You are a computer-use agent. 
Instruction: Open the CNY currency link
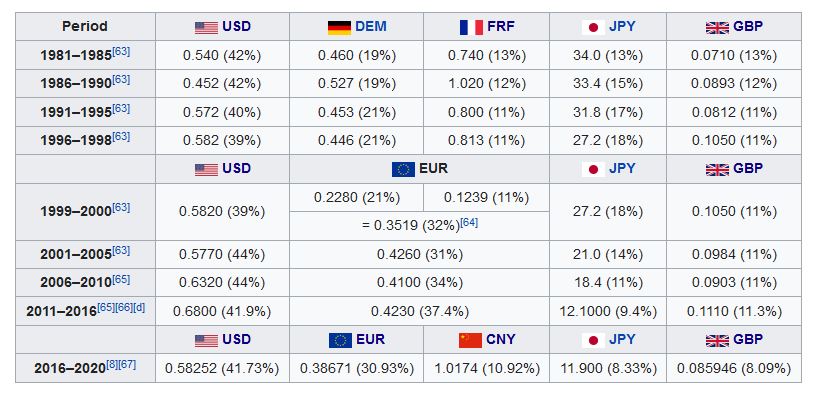pos(500,340)
